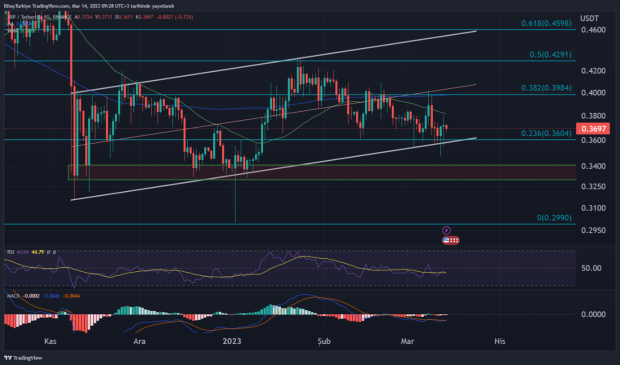Click the Mar month label on time axis
This screenshot has height=365, width=620.
click(407, 341)
